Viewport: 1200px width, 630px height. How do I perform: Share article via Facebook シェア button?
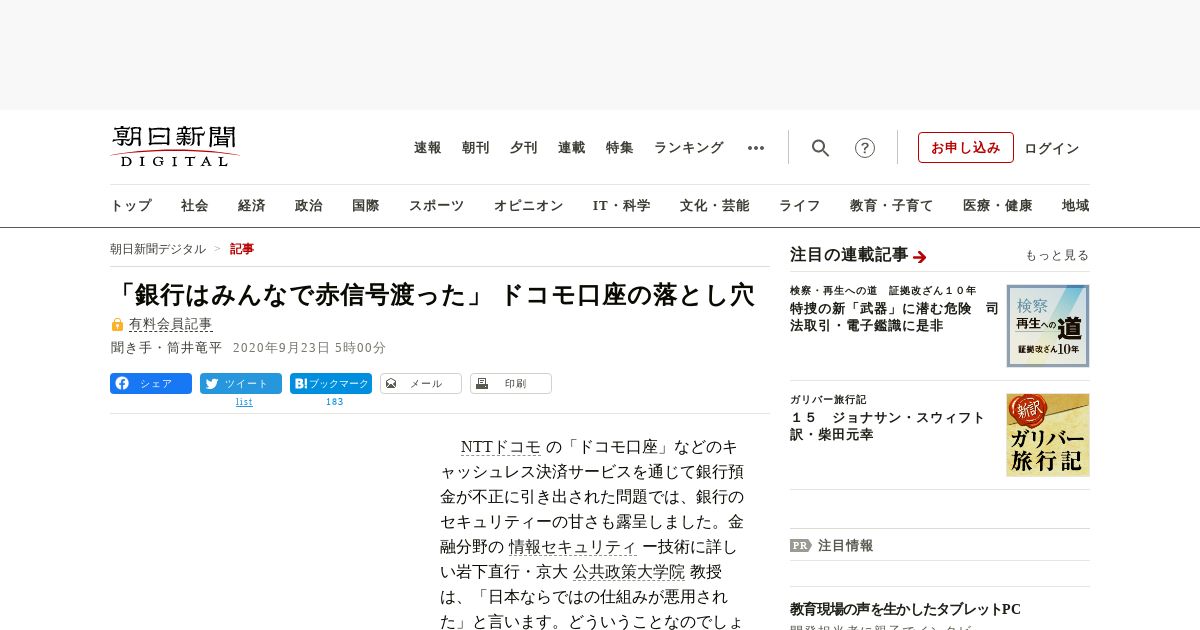[151, 383]
